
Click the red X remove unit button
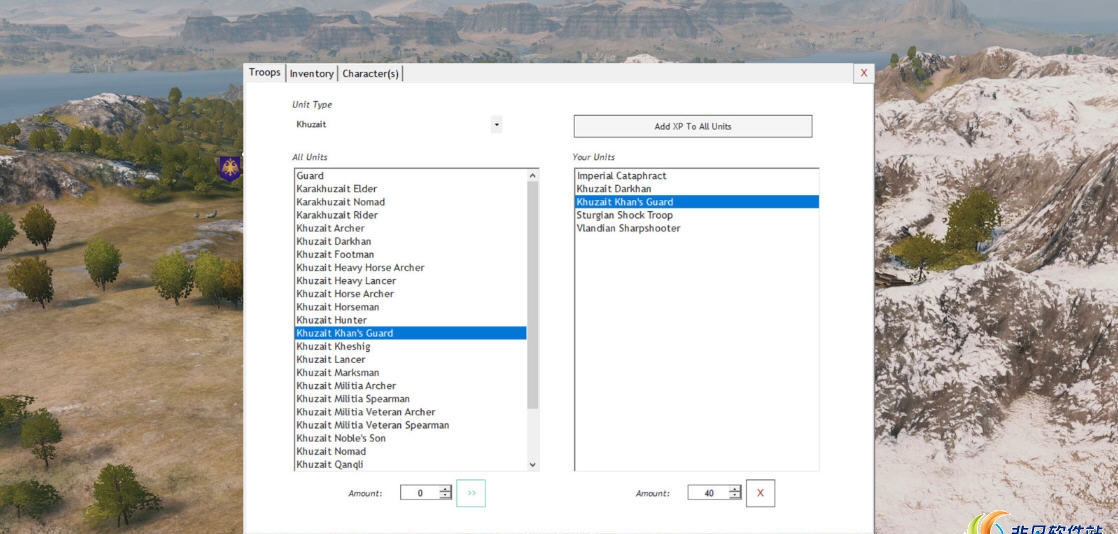tap(760, 493)
